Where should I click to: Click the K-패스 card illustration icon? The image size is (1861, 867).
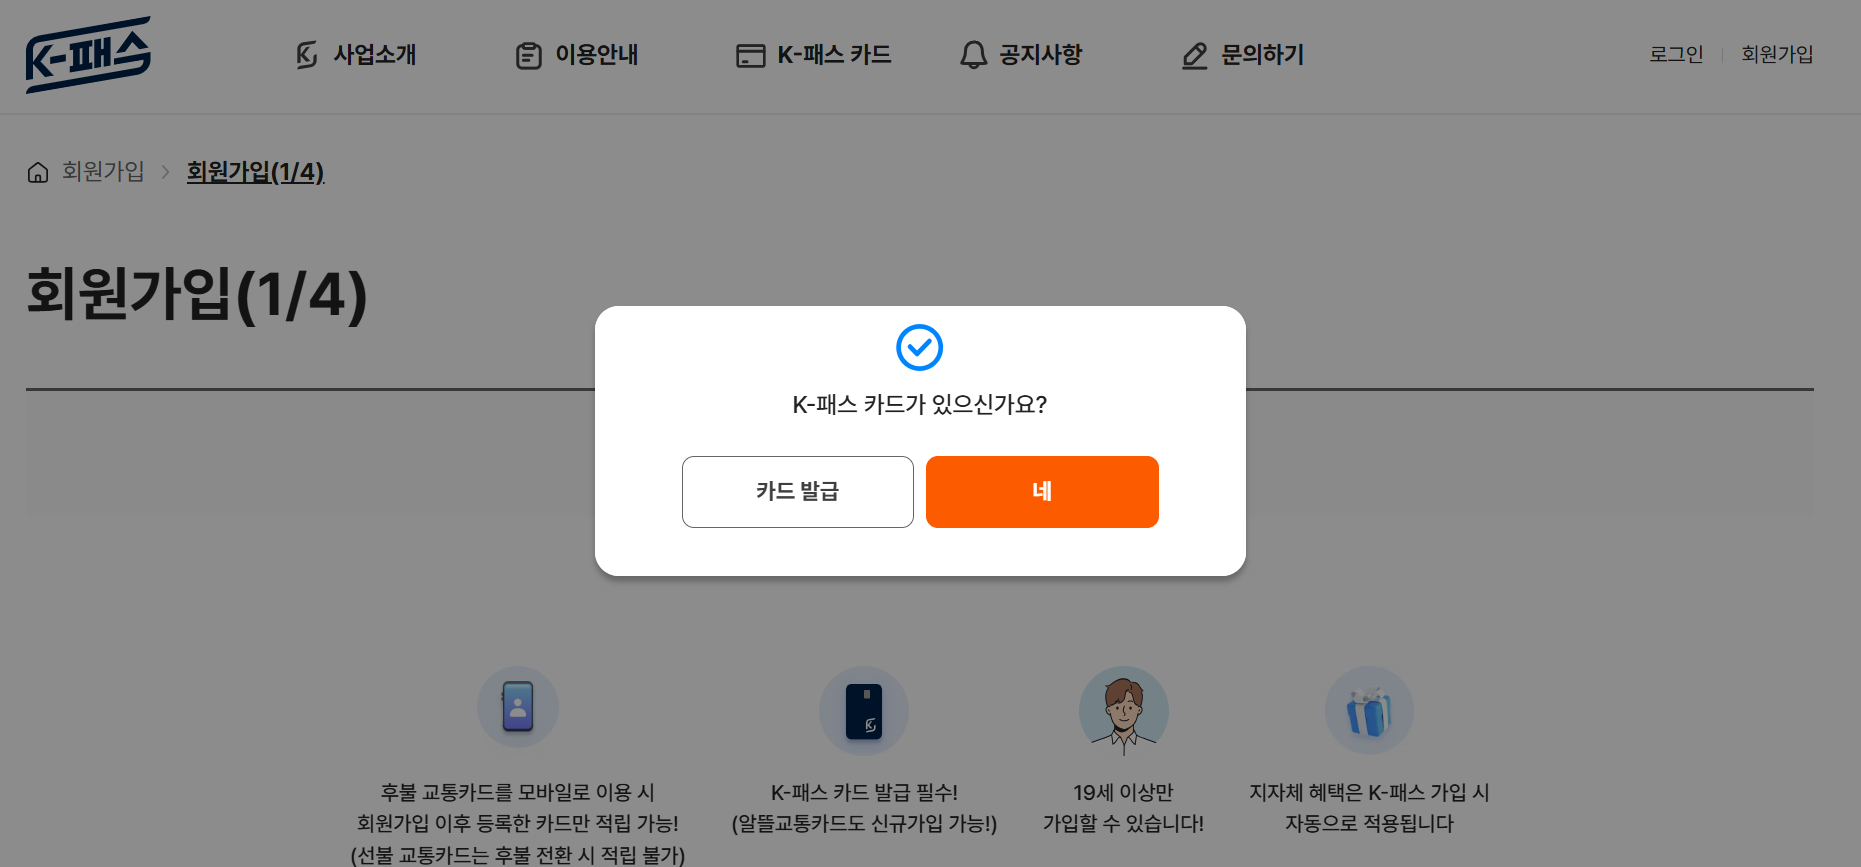click(864, 711)
